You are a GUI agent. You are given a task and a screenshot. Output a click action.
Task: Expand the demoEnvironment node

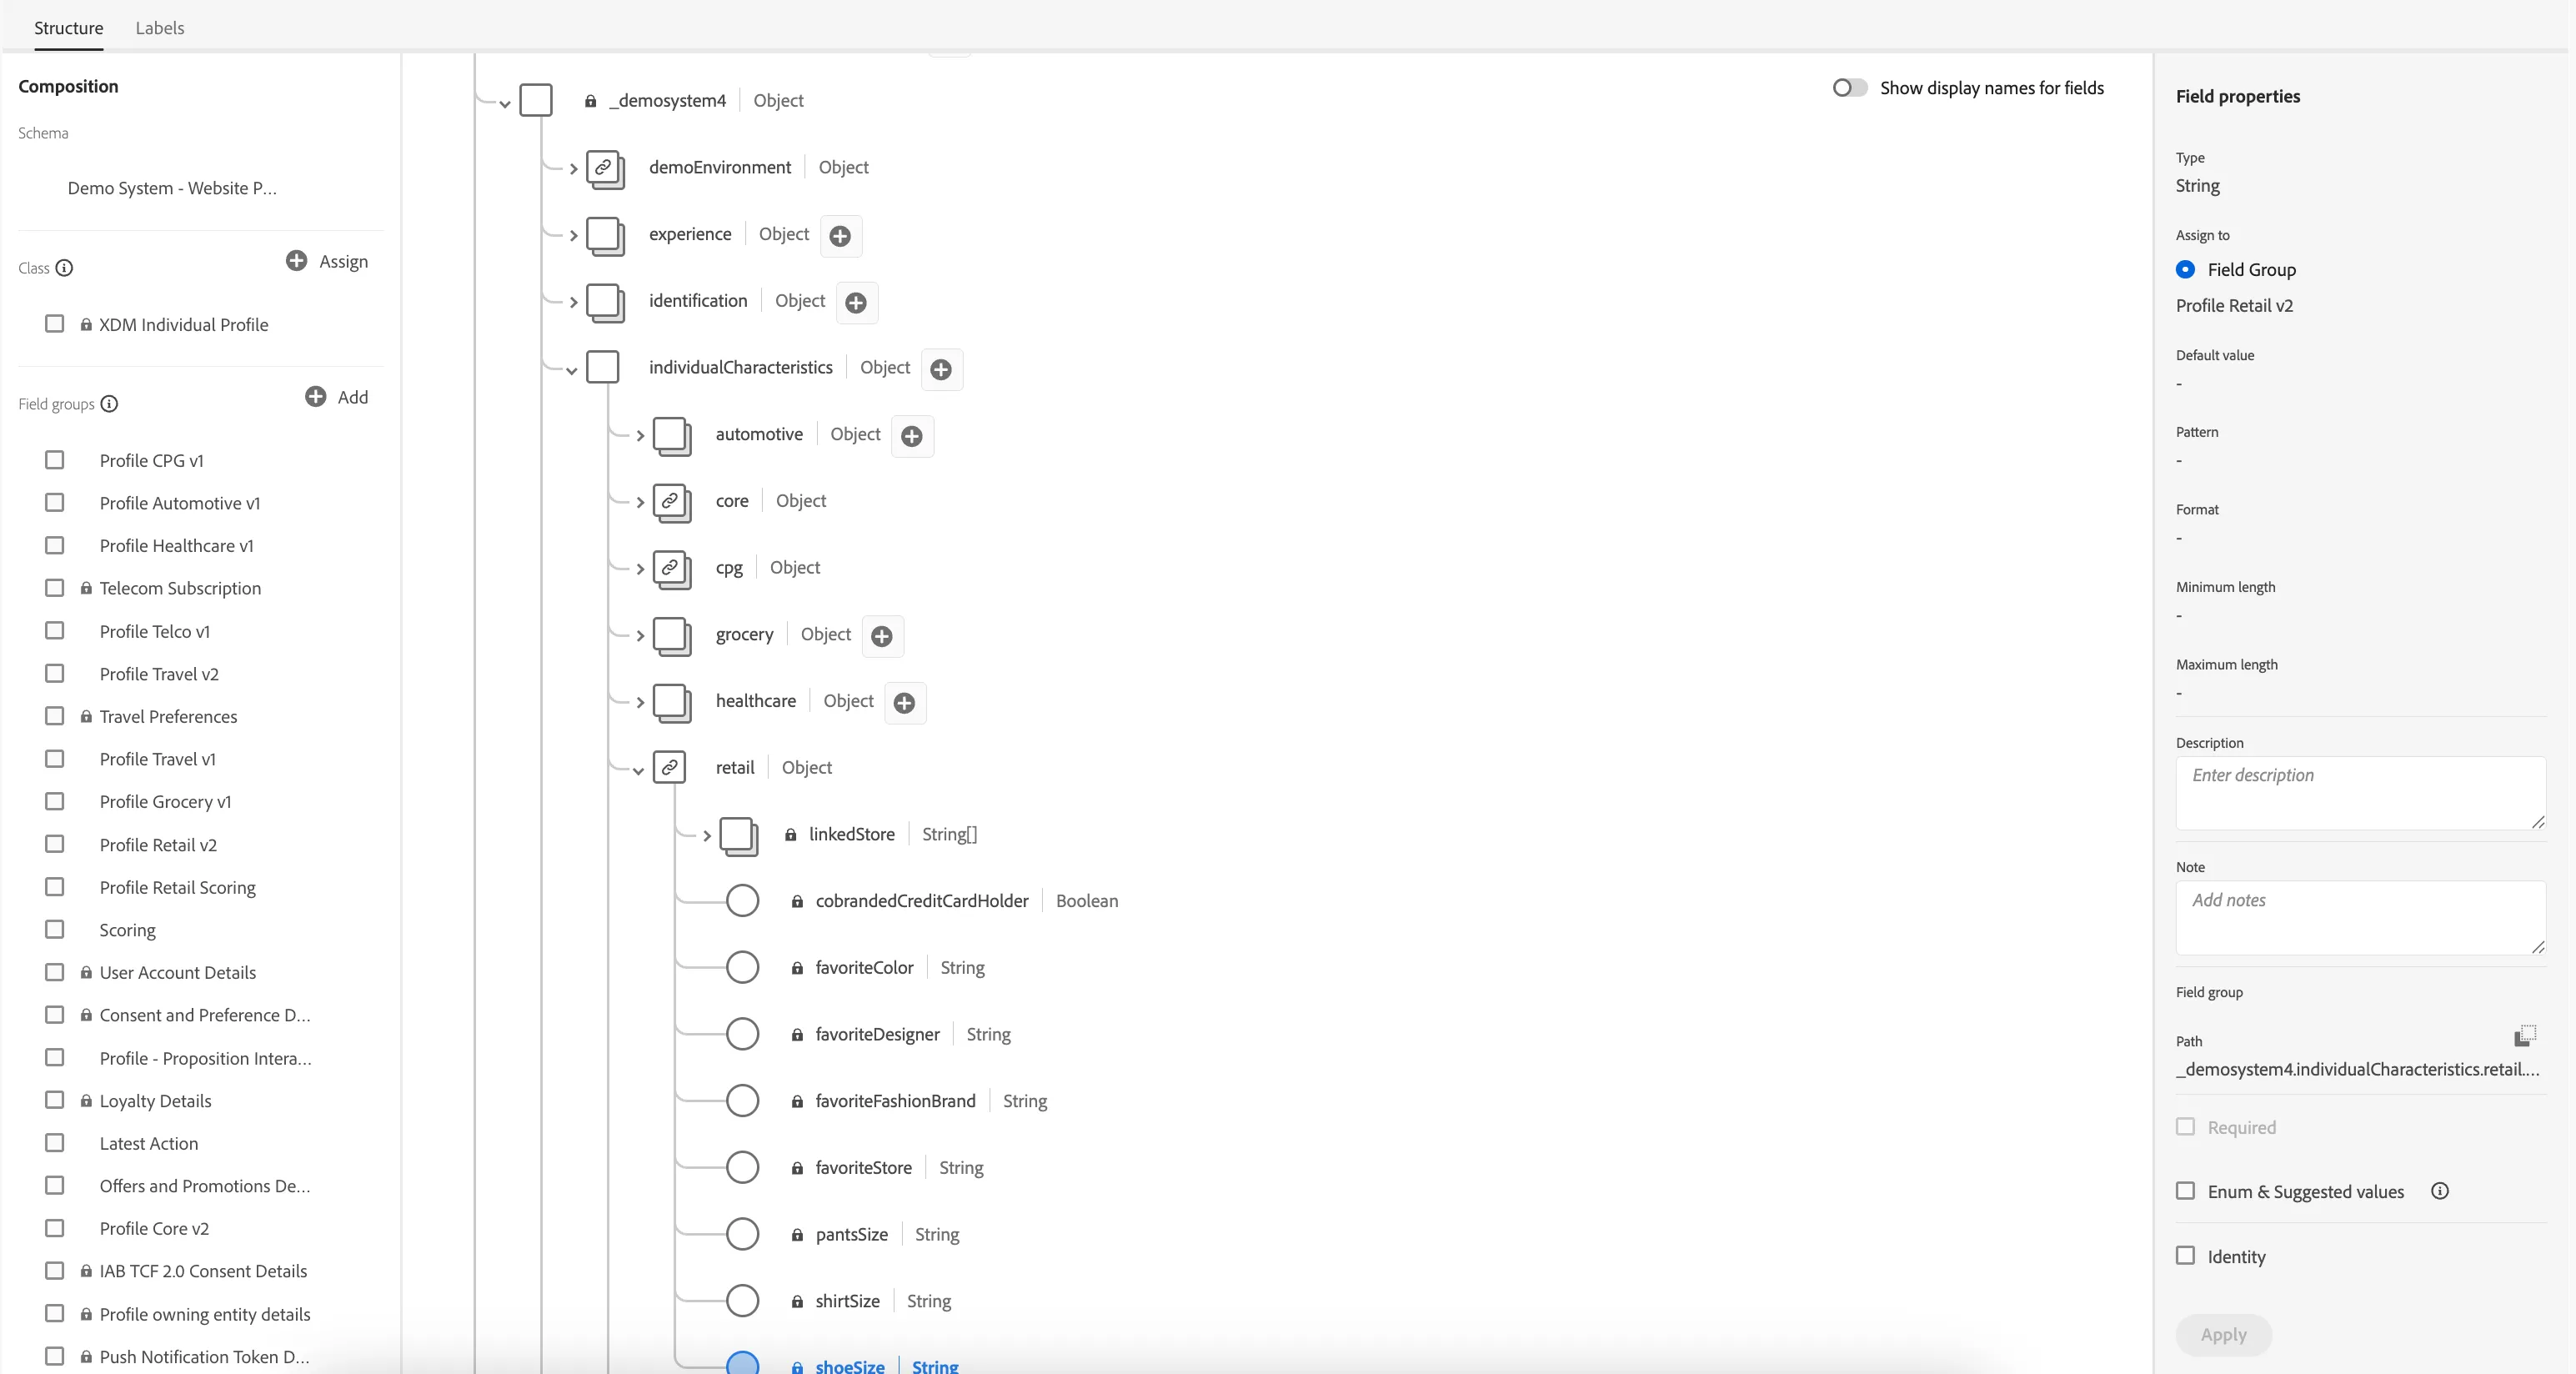point(573,169)
